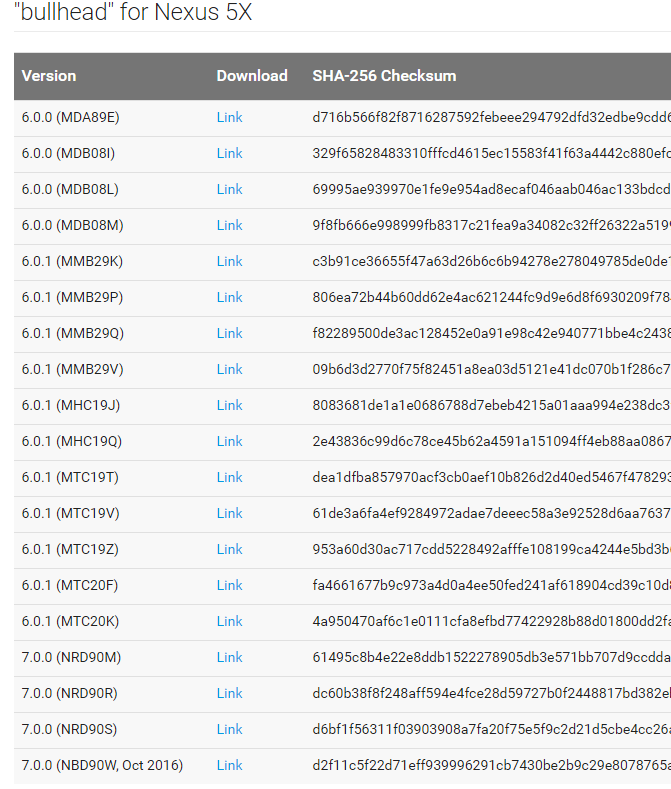Open the download Link for 6.0.0 (MDB08I)

tap(230, 153)
